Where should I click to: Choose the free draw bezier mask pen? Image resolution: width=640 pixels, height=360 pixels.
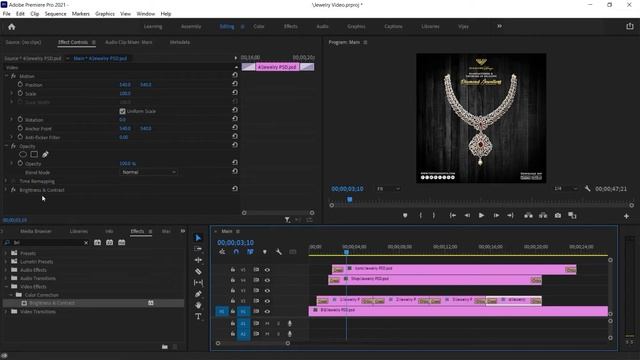point(45,154)
